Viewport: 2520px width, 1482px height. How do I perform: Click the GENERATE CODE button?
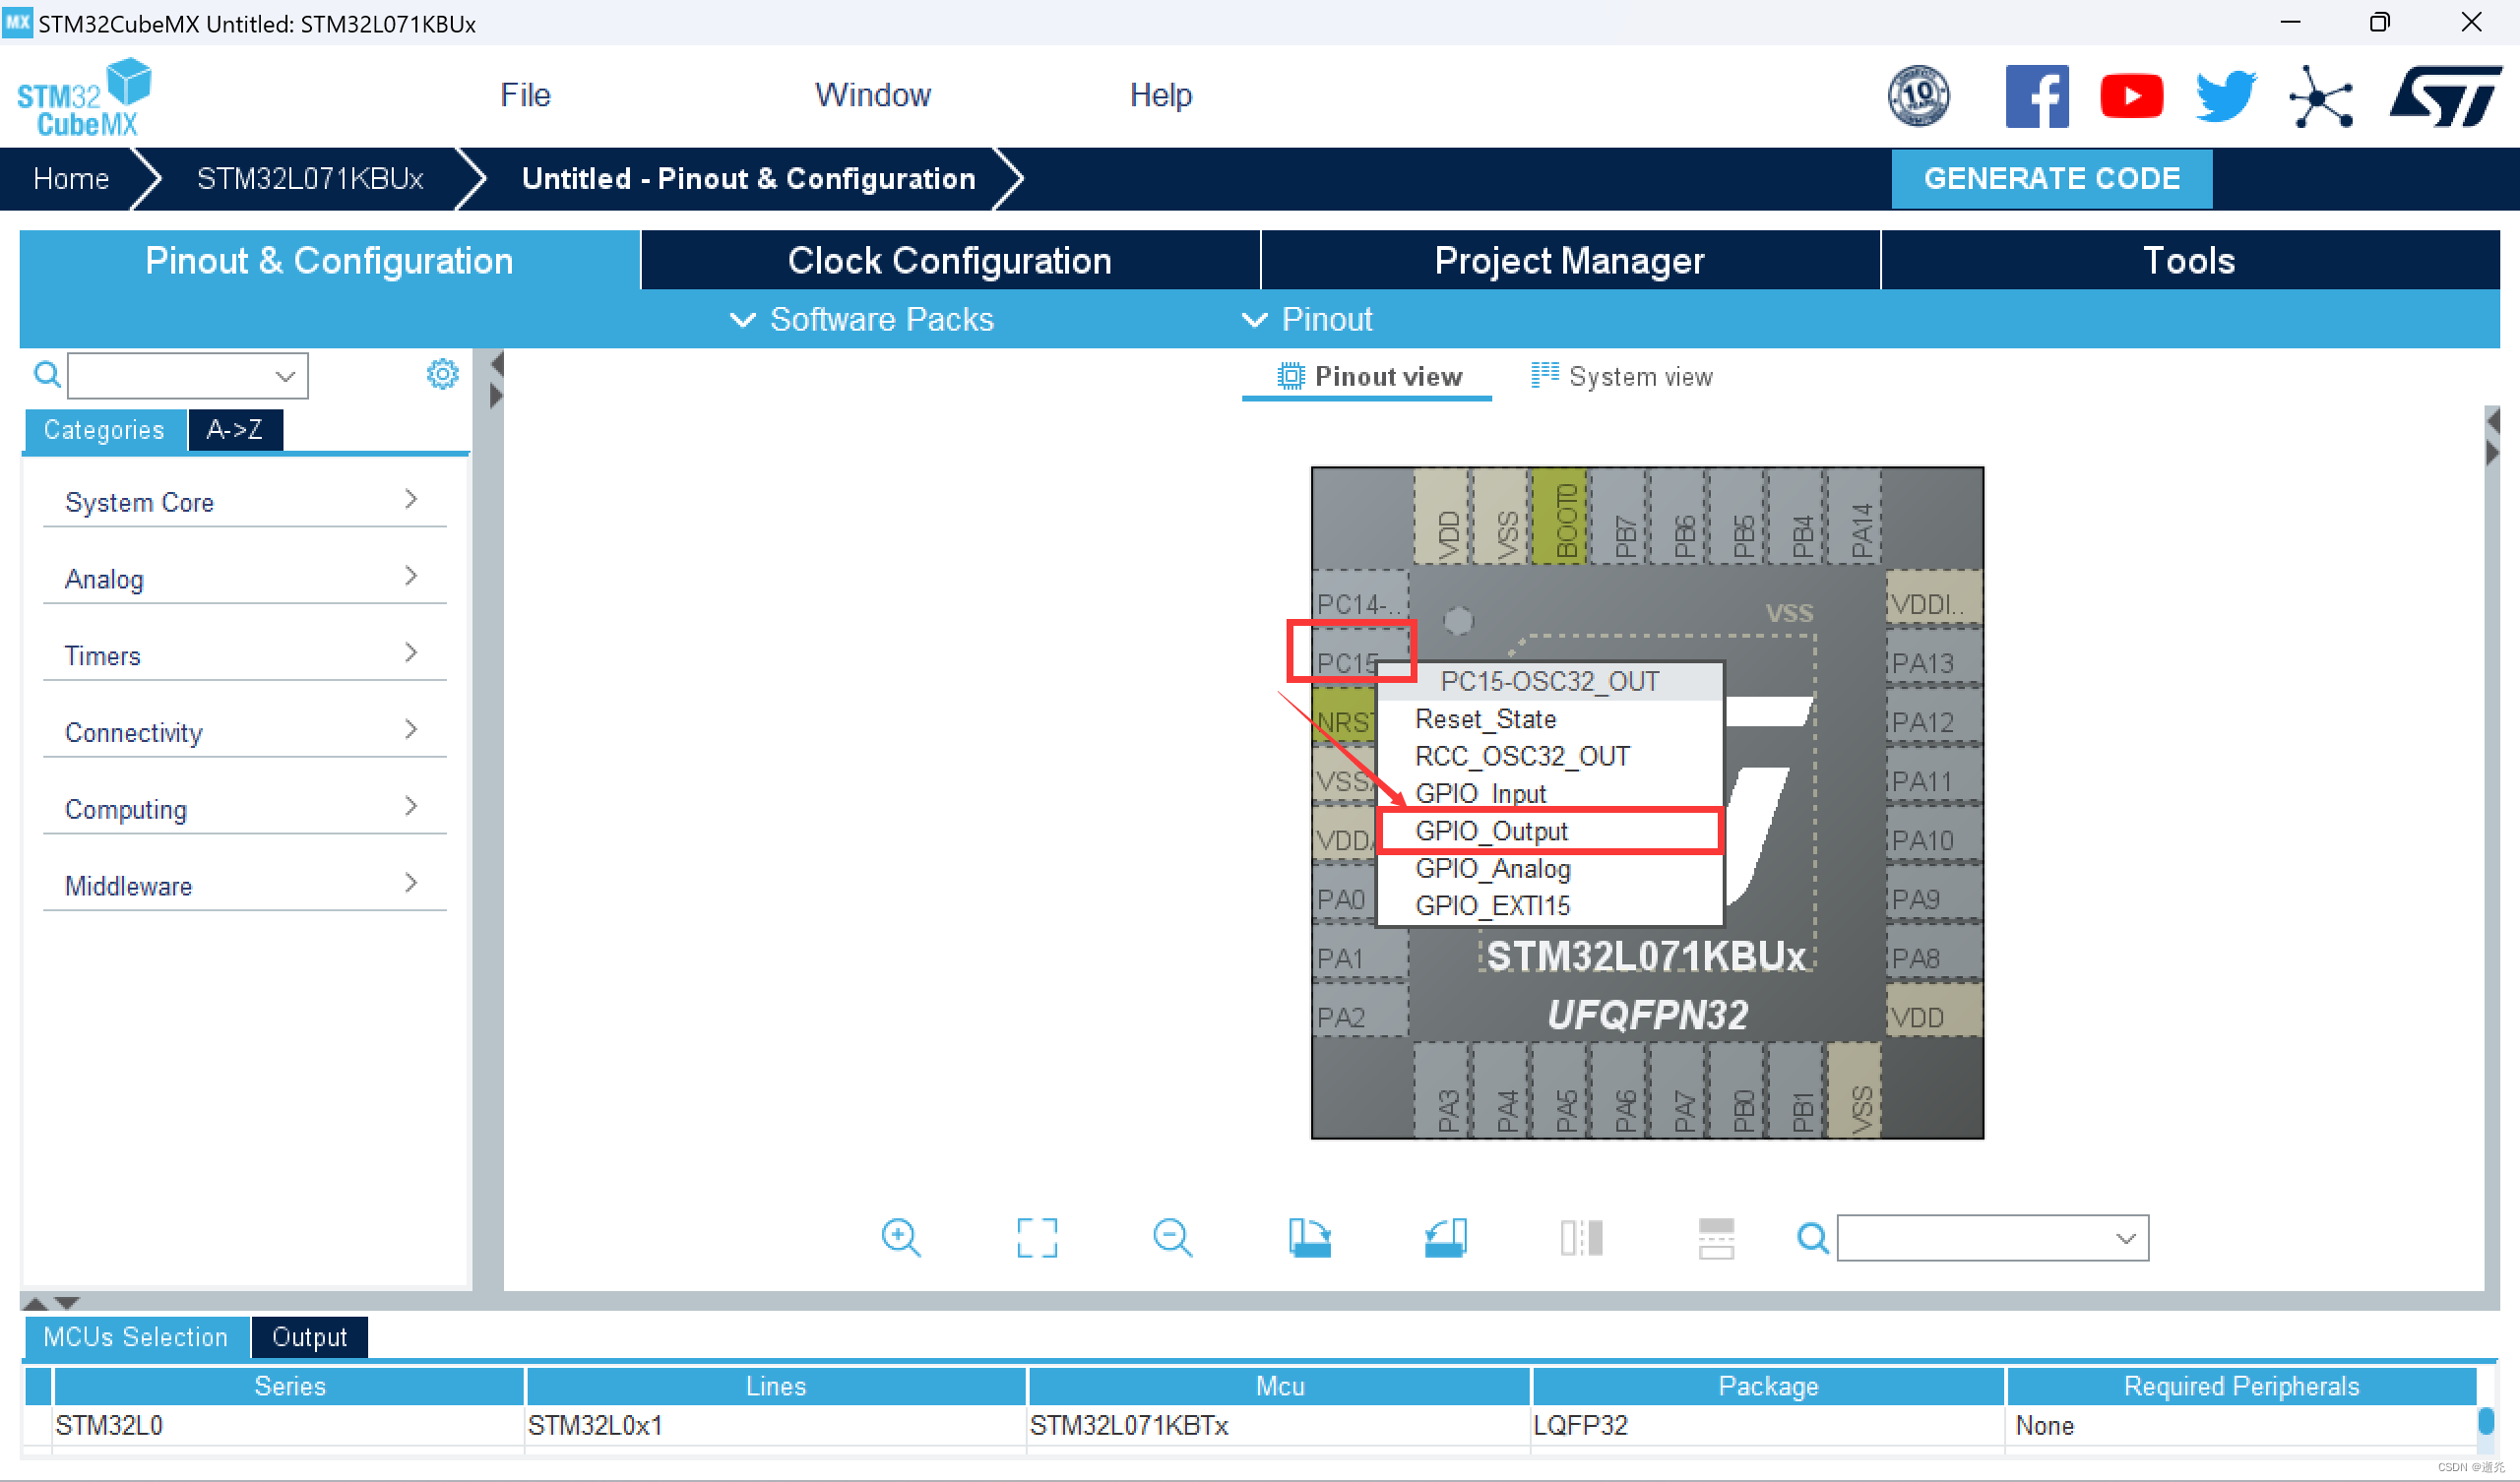tap(2051, 178)
